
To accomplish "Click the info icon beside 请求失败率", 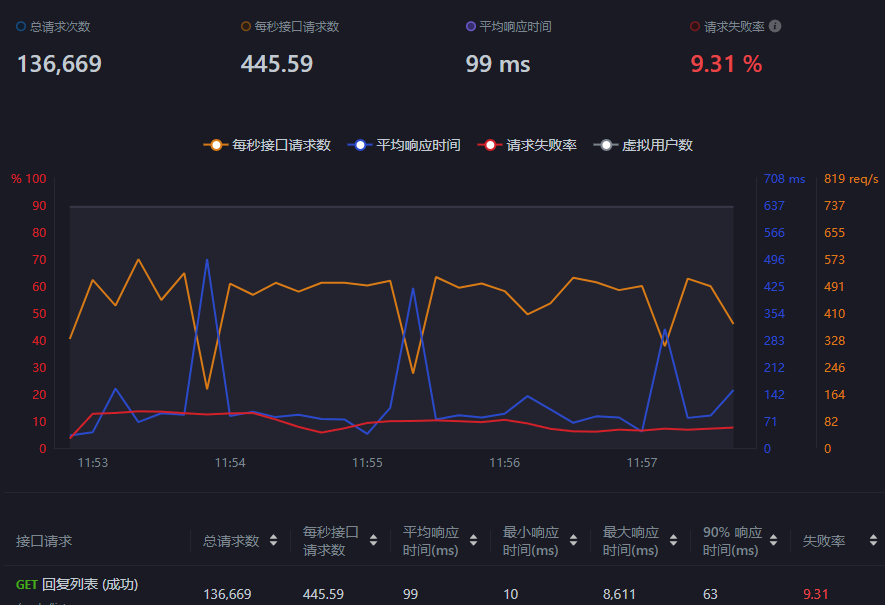I will click(775, 27).
